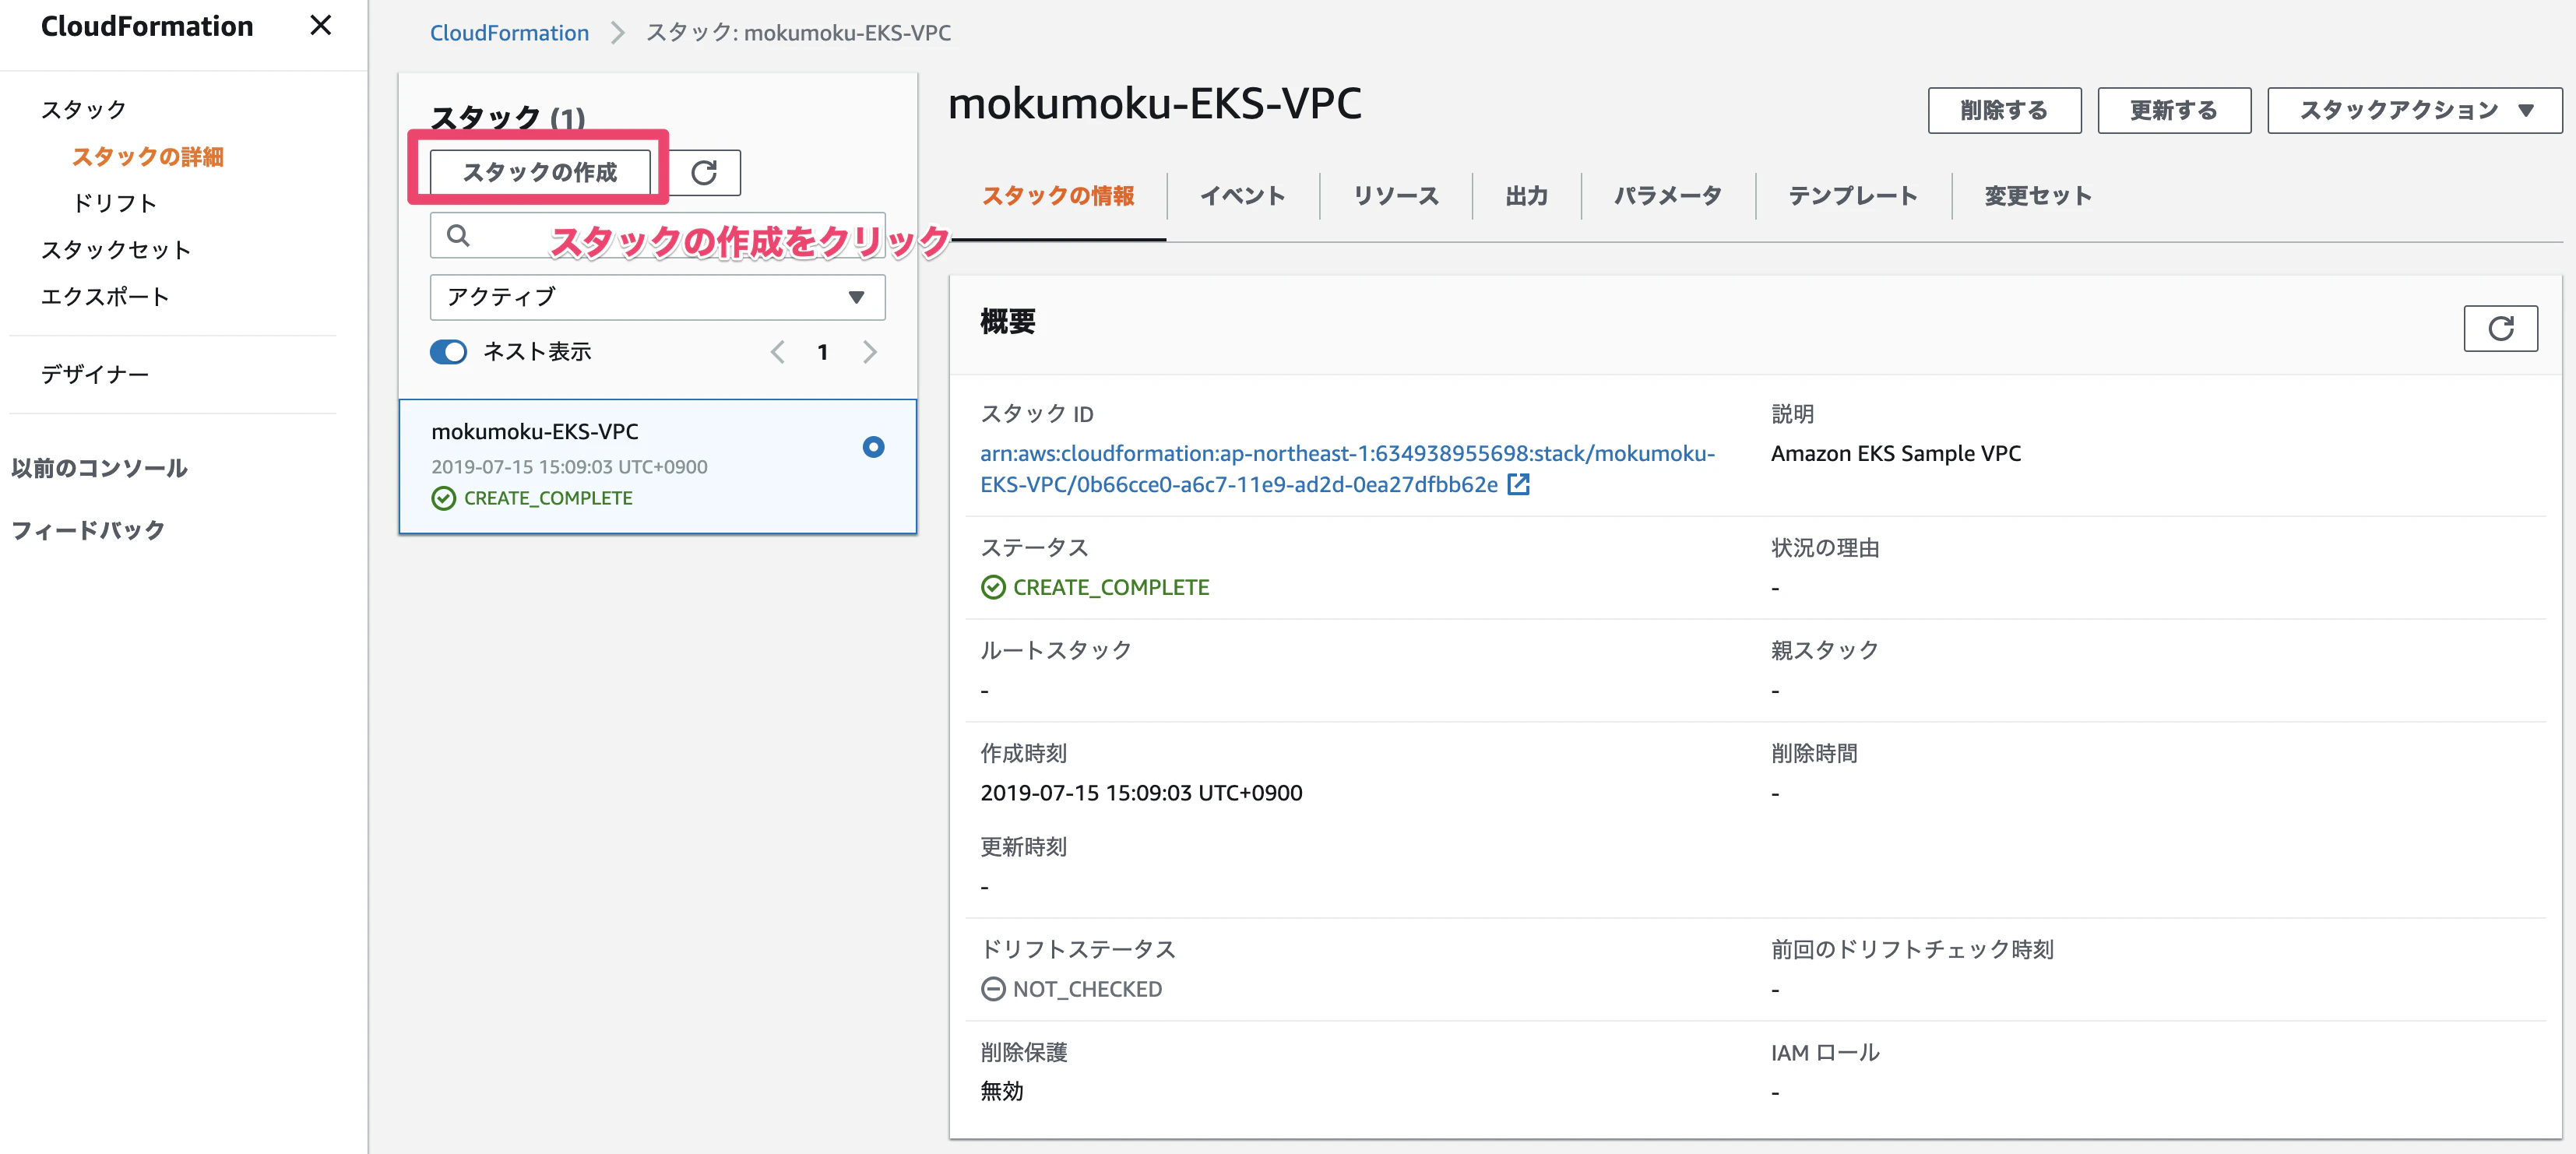Click the search magnifier icon

click(458, 235)
